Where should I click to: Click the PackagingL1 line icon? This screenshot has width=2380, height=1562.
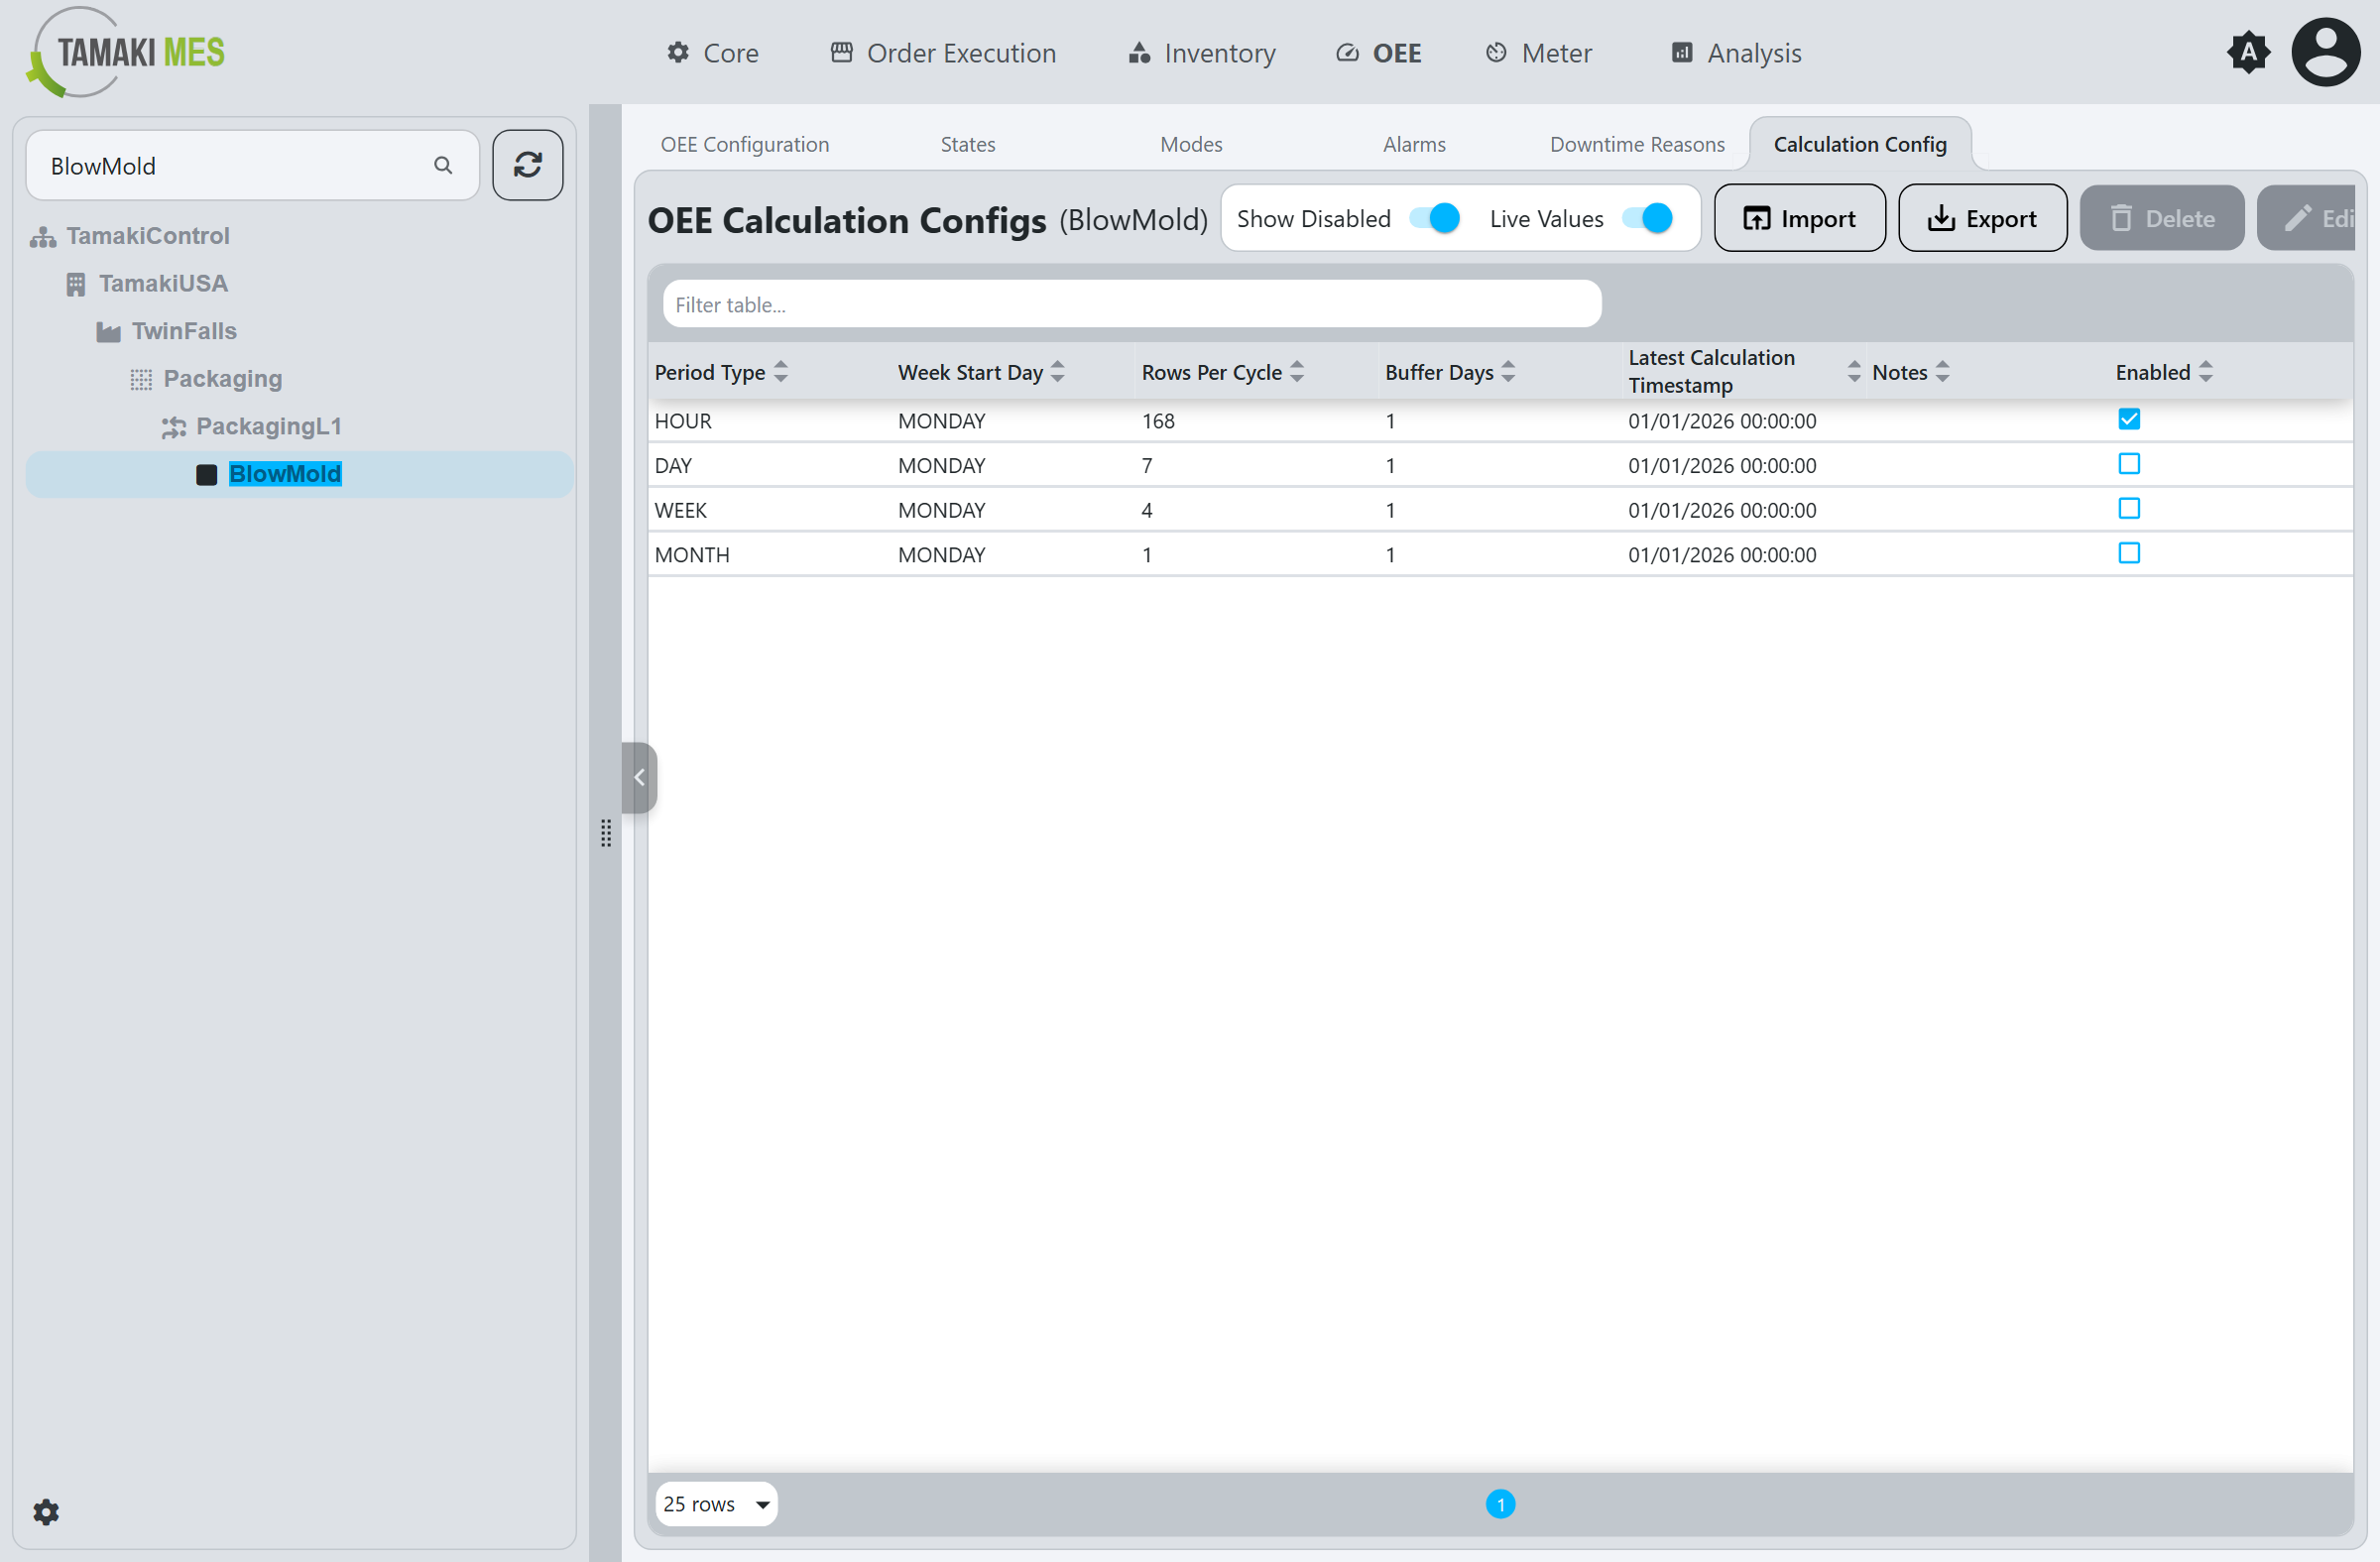tap(174, 427)
